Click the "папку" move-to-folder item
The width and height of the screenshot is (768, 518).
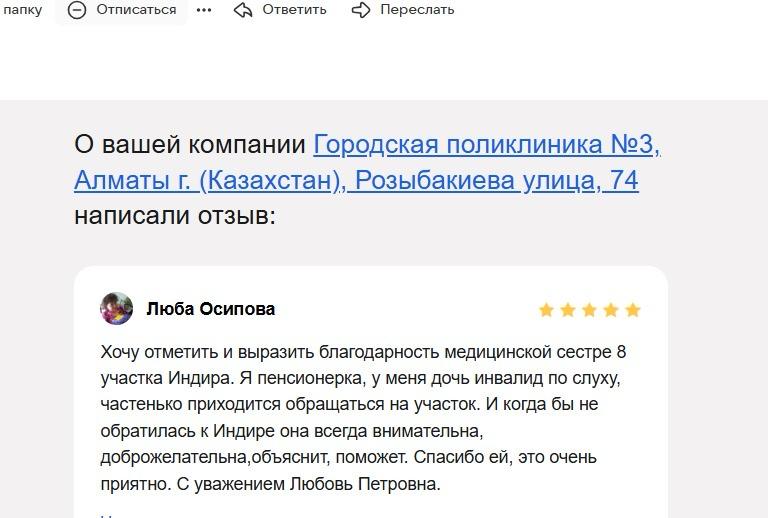coord(22,10)
